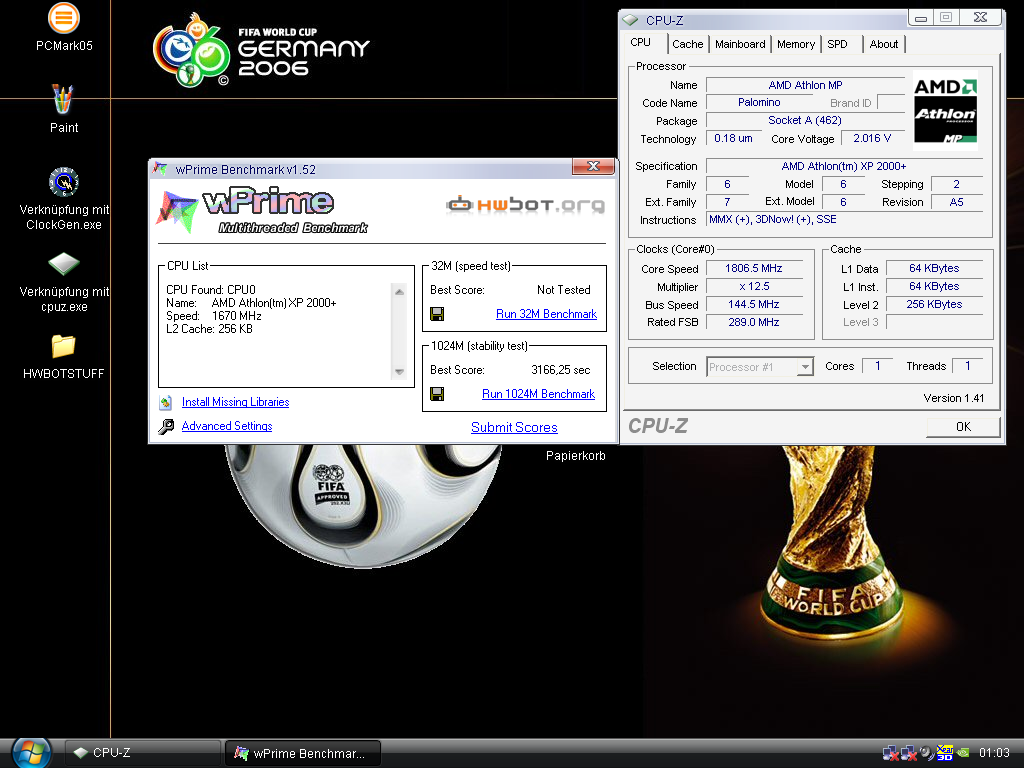Image resolution: width=1024 pixels, height=768 pixels.
Task: Click the wPrime title bar icon
Action: [x=160, y=169]
